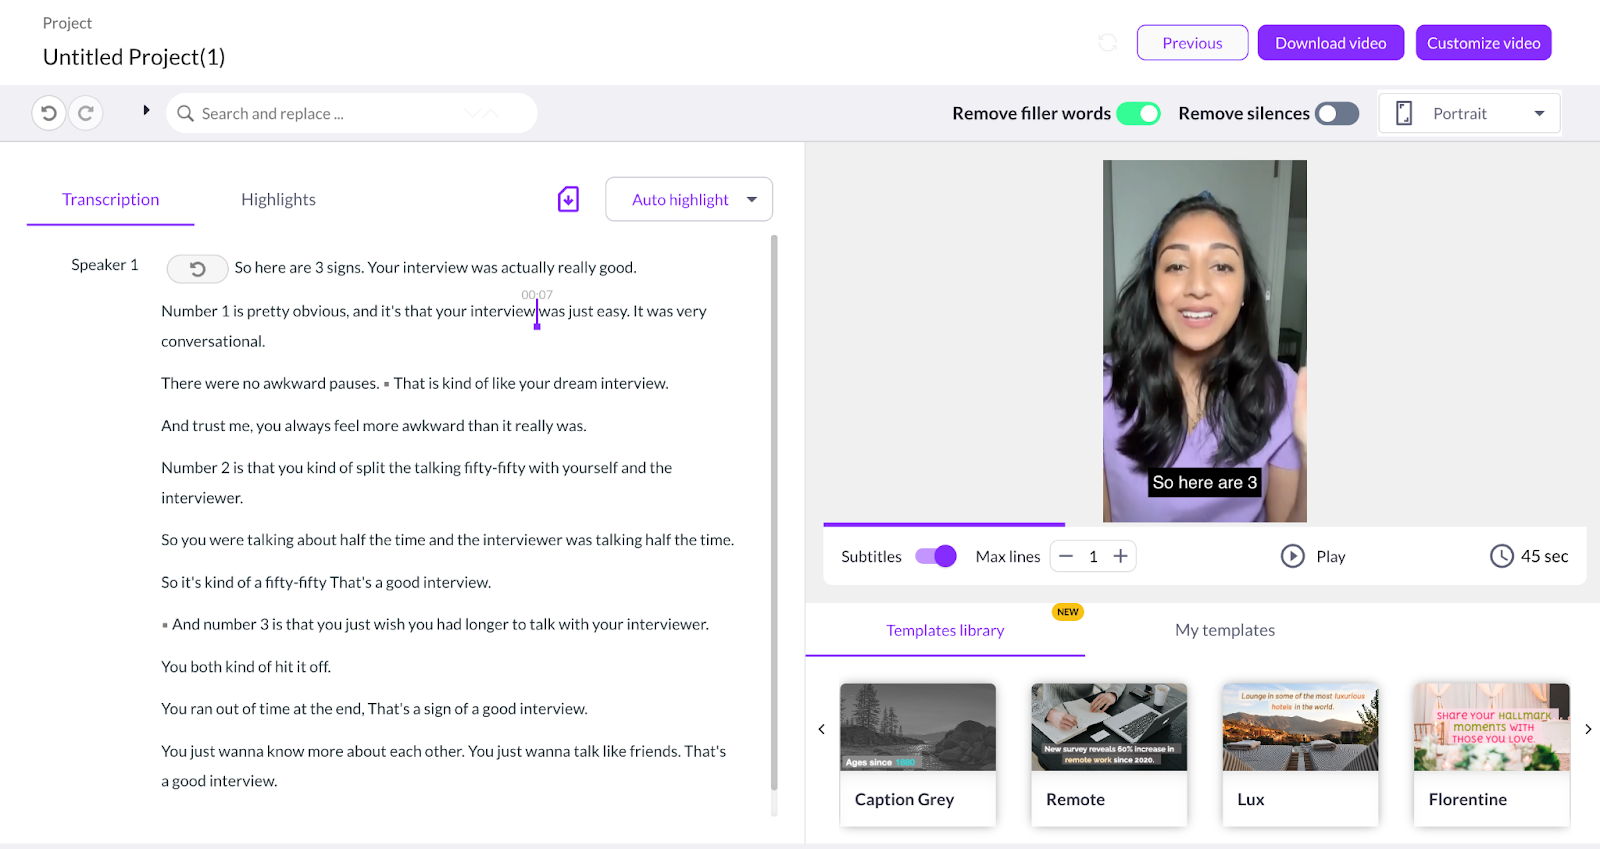
Task: Switch to My templates tab
Action: click(x=1225, y=630)
